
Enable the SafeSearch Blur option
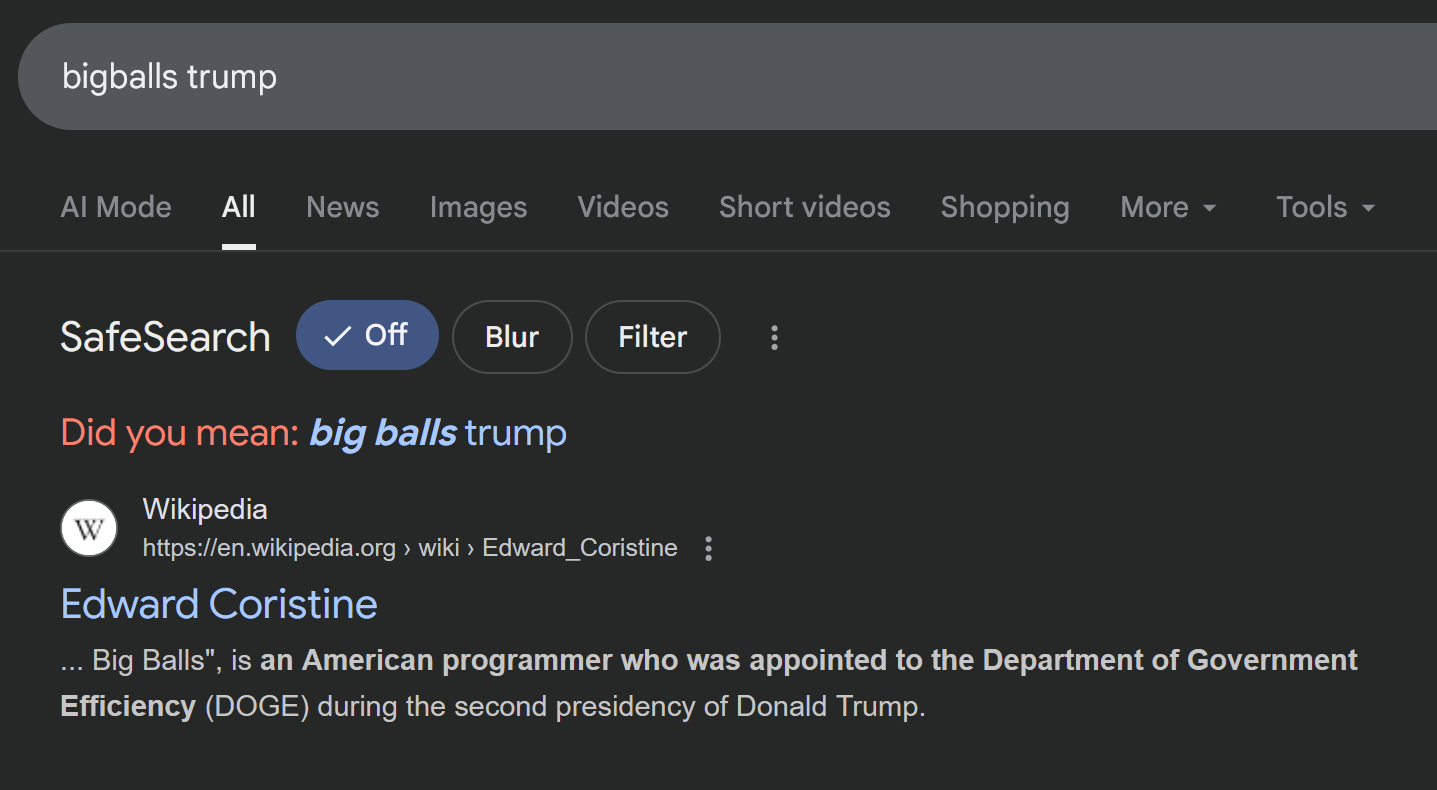coord(512,337)
